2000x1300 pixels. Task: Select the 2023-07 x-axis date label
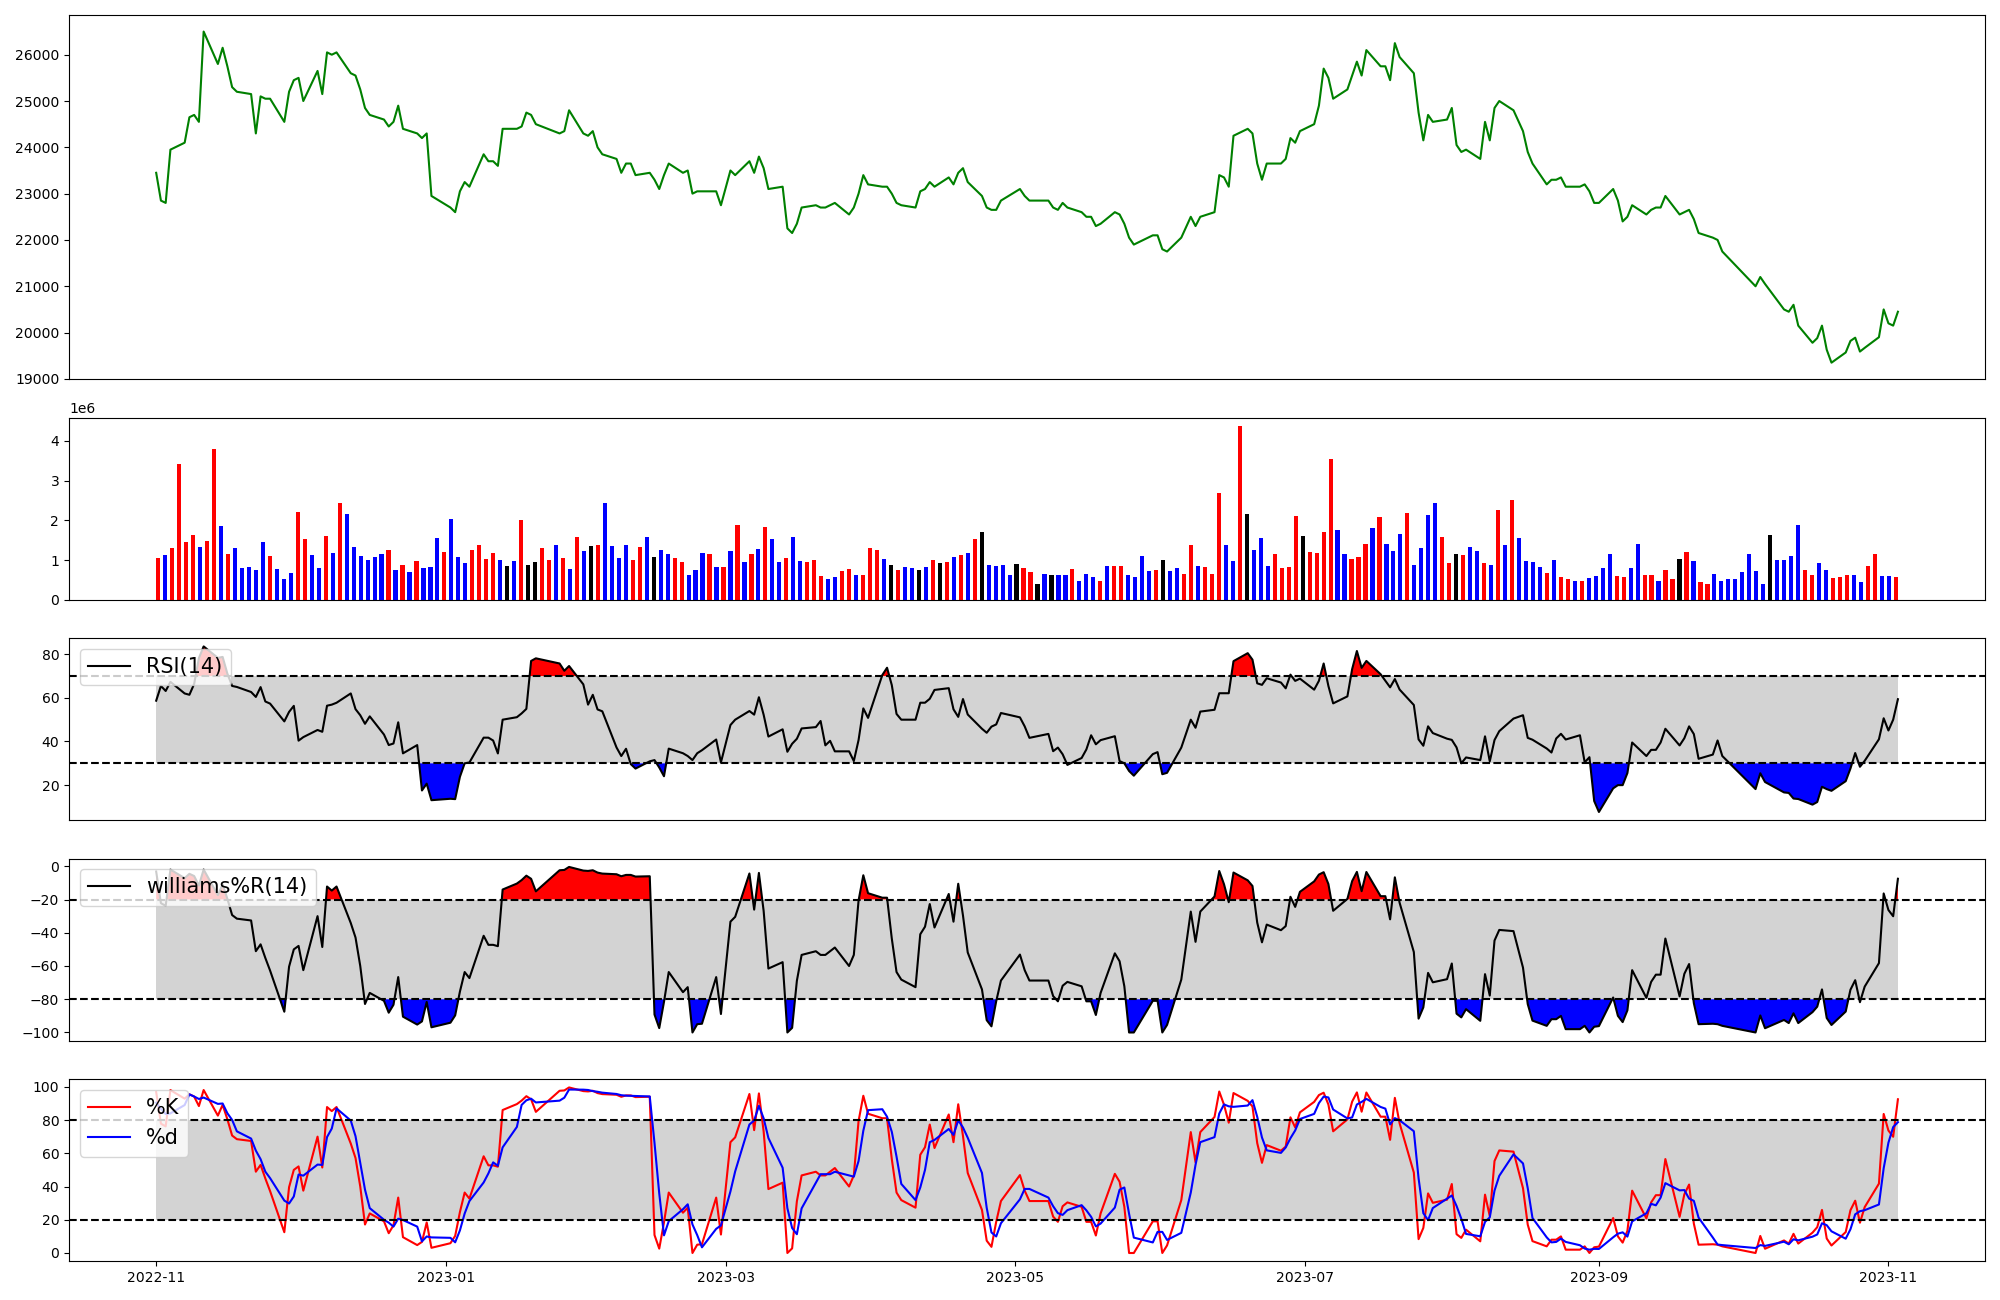[x=1304, y=1277]
